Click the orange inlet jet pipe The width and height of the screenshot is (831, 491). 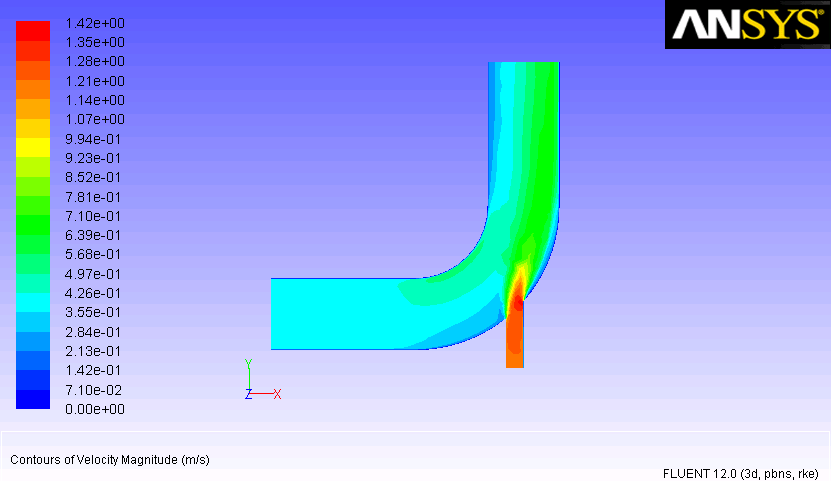pos(515,334)
